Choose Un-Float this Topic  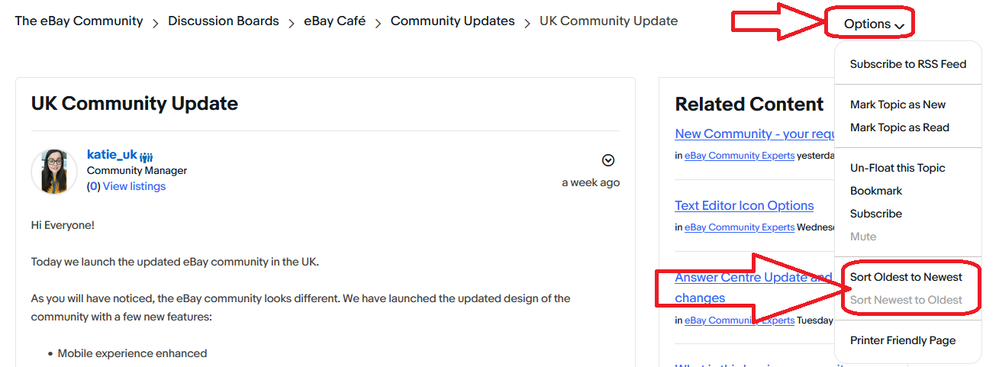click(x=898, y=168)
